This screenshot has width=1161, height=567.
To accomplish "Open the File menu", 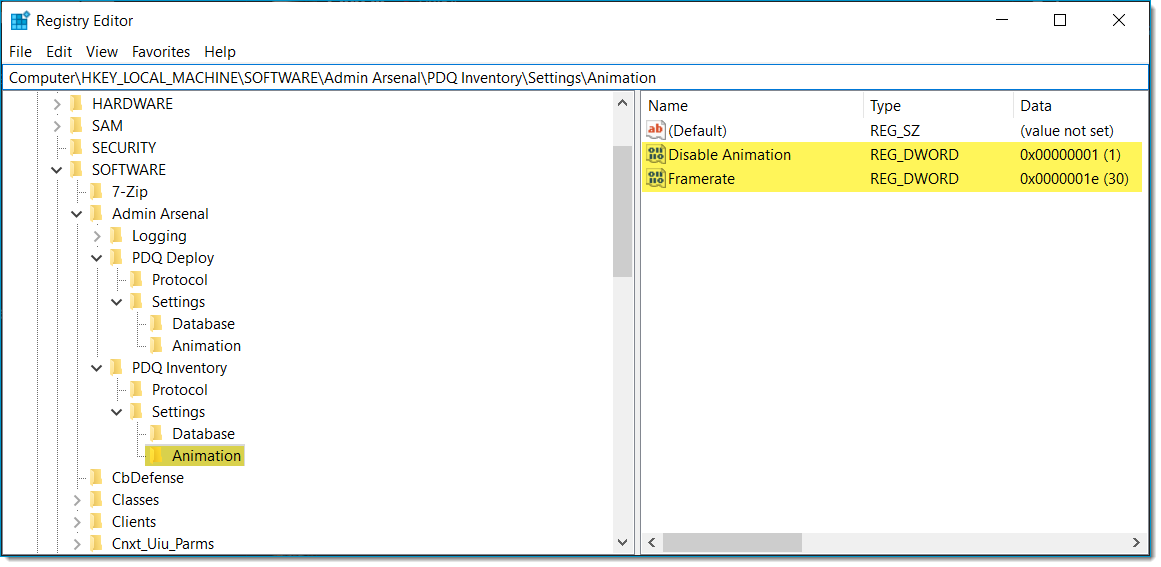I will [21, 52].
